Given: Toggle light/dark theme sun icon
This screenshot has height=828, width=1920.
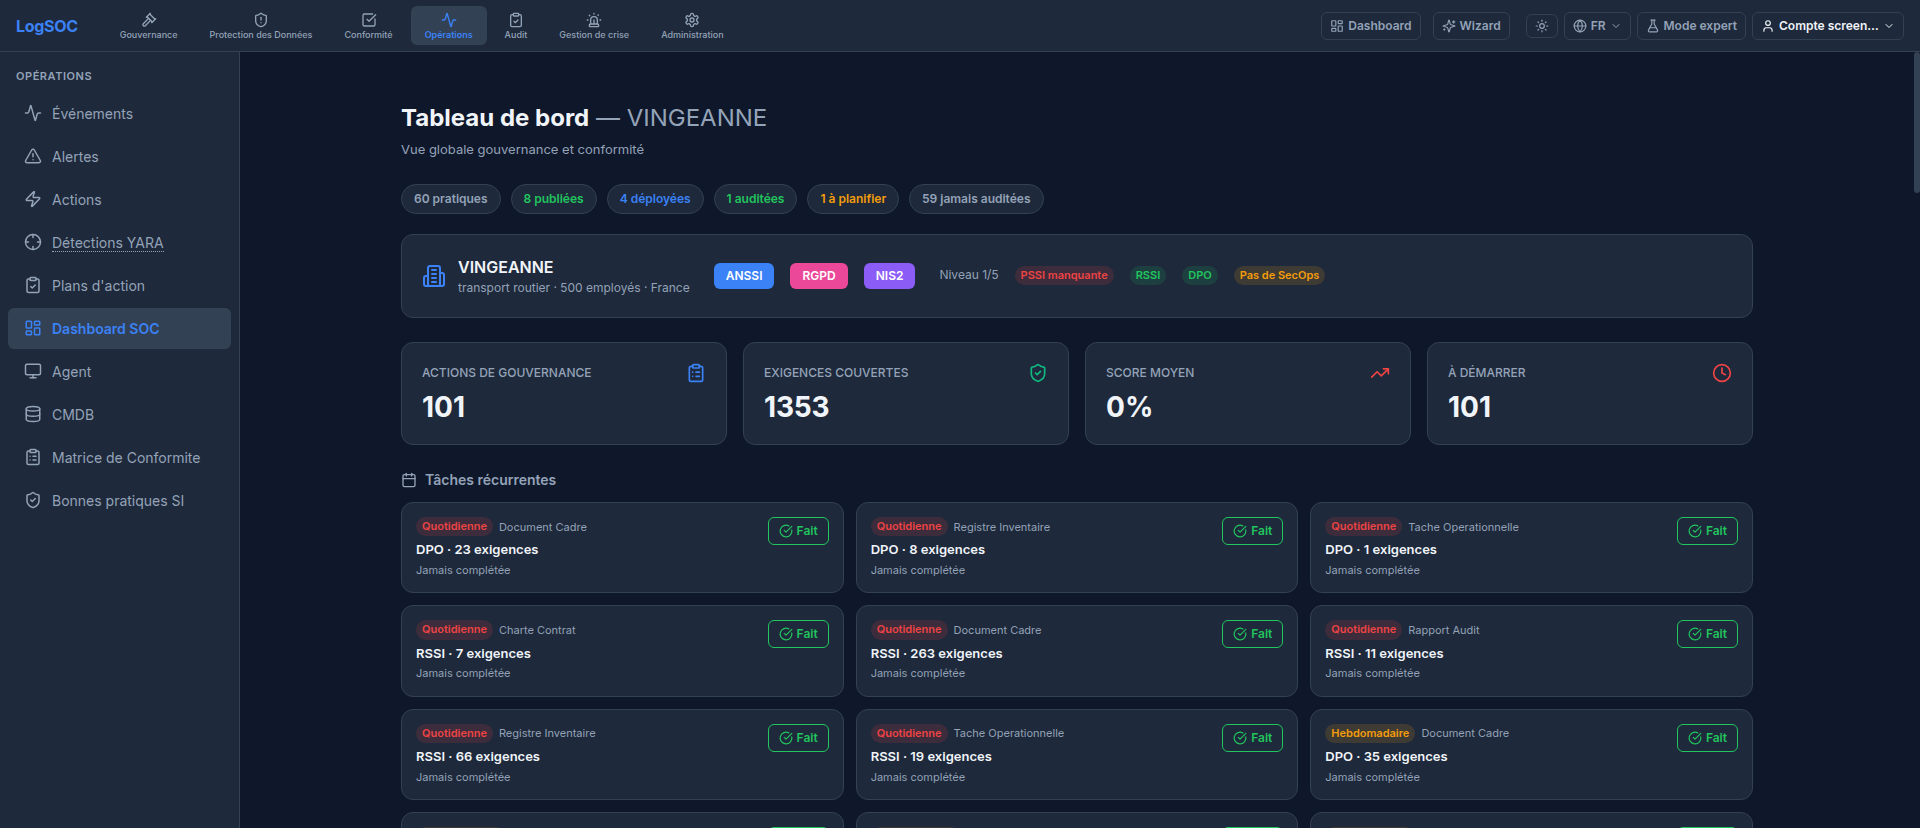Looking at the screenshot, I should click(1542, 26).
